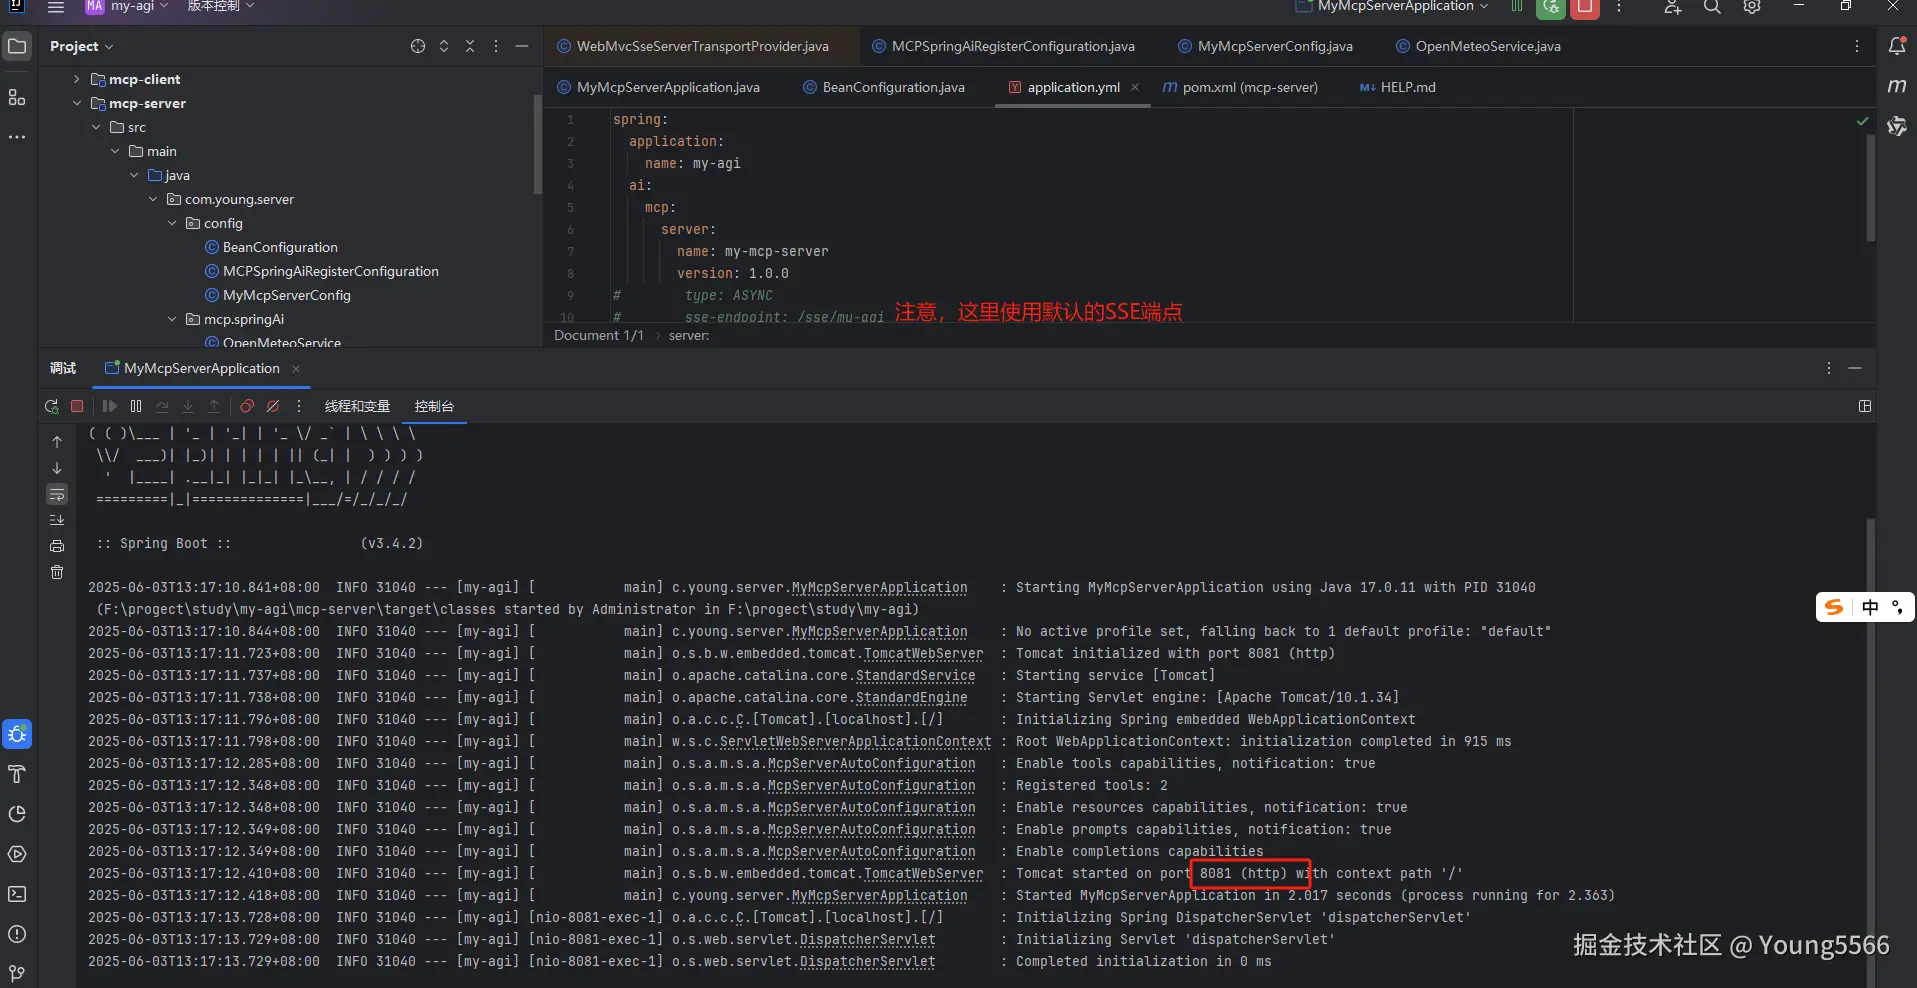The width and height of the screenshot is (1917, 988).
Task: Open the Services tool window
Action: 17,854
